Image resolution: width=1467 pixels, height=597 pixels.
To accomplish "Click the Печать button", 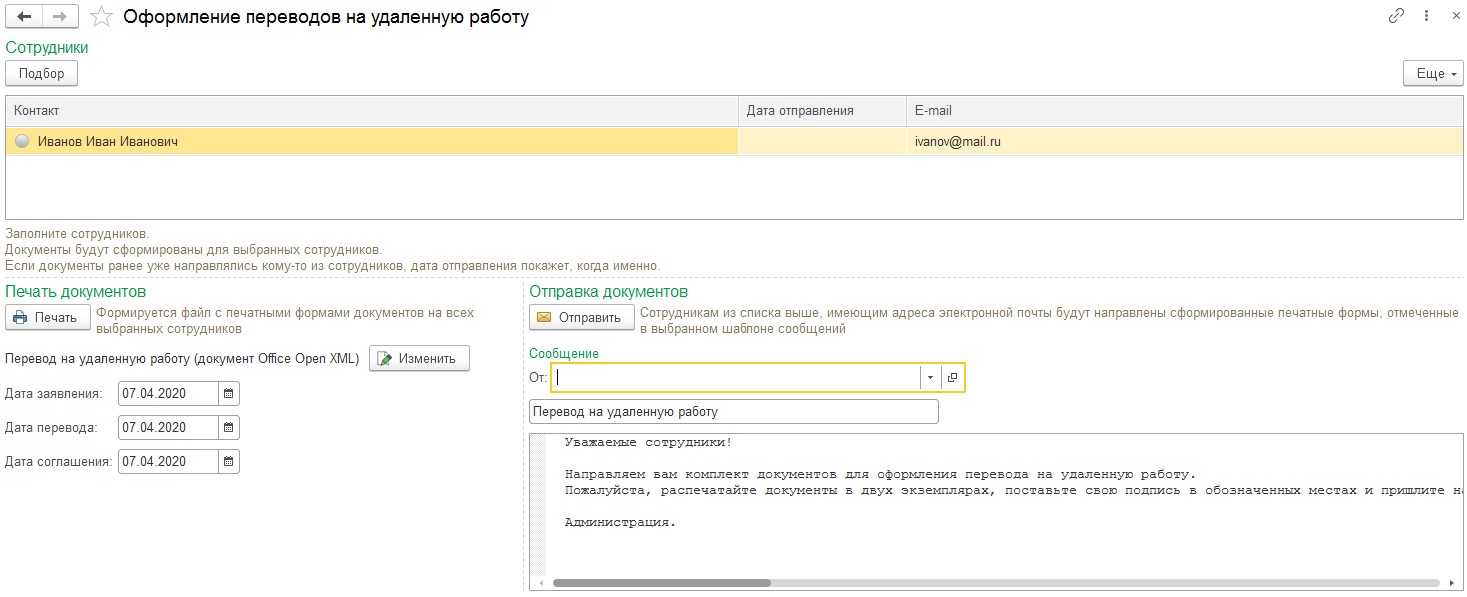I will [46, 318].
